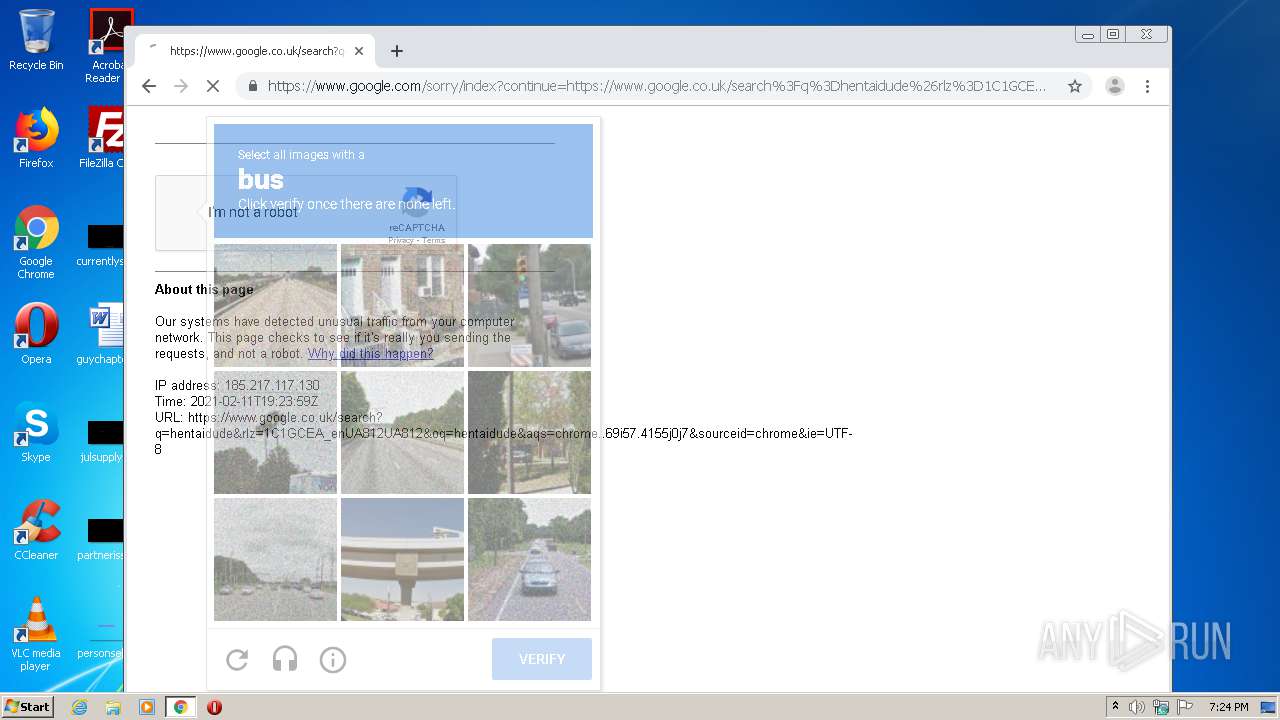Click the site lock icon
The image size is (1280, 720).
coord(252,86)
